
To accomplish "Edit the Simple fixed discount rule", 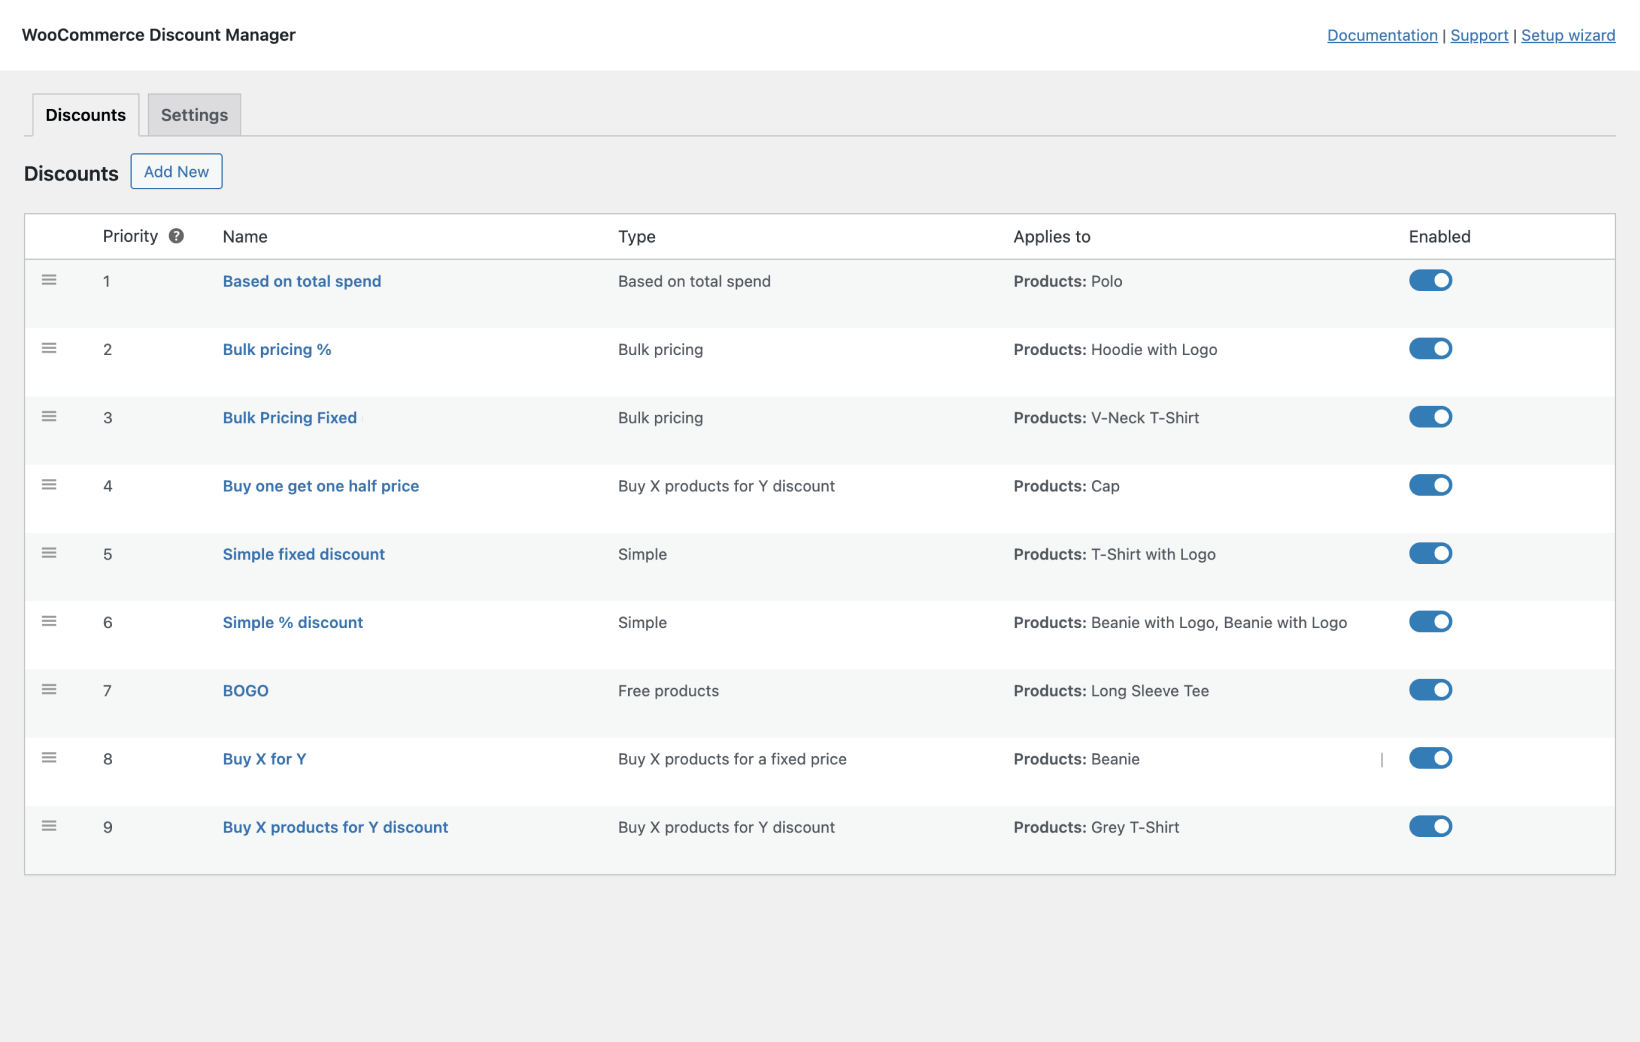I will pos(303,553).
